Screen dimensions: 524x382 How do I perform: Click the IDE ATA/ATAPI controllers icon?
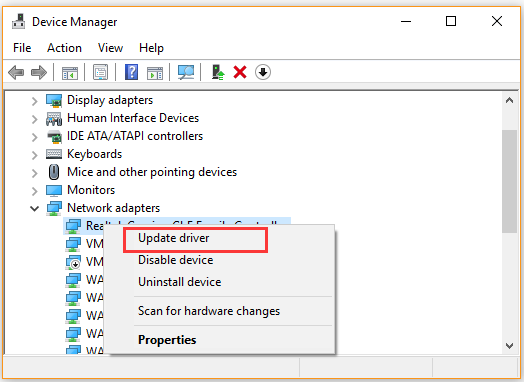pyautogui.click(x=54, y=136)
